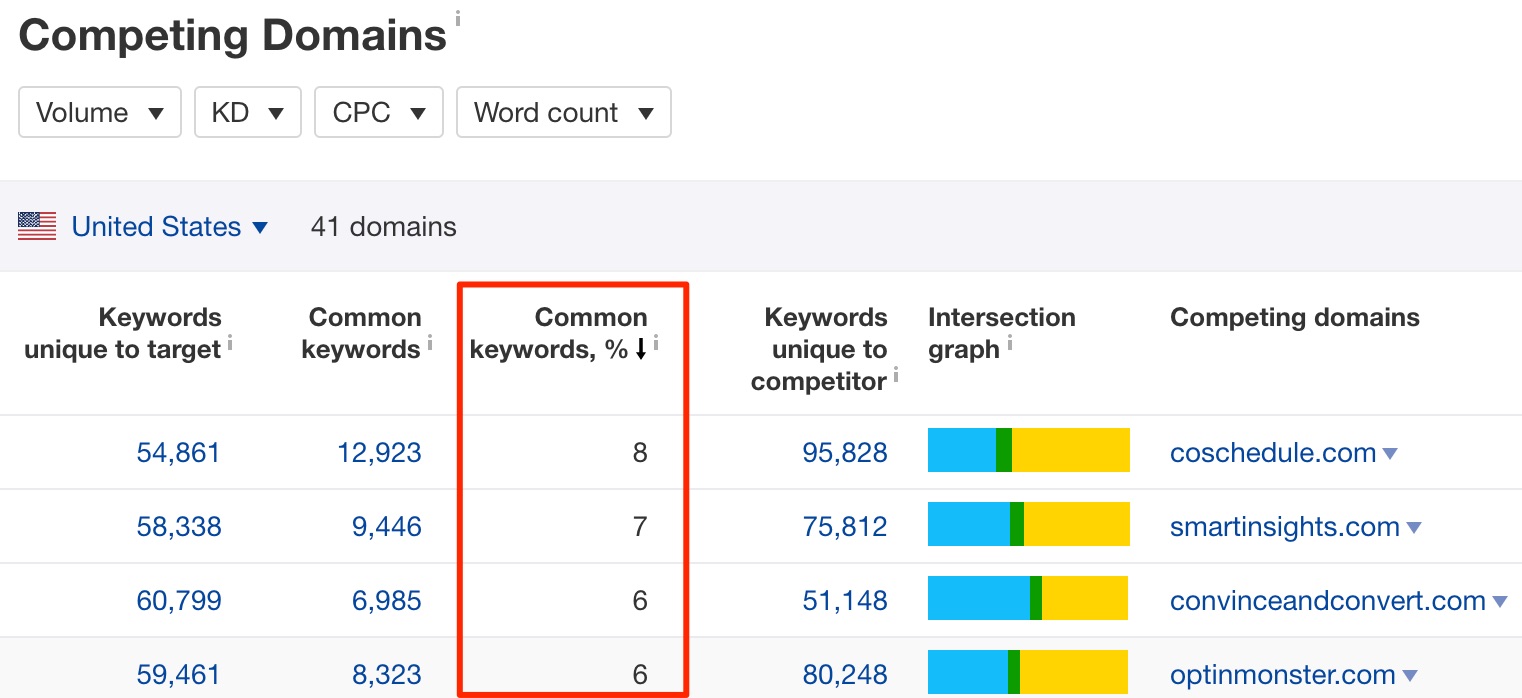Open the CPC filter dropdown
Image resolution: width=1522 pixels, height=698 pixels.
pos(378,112)
